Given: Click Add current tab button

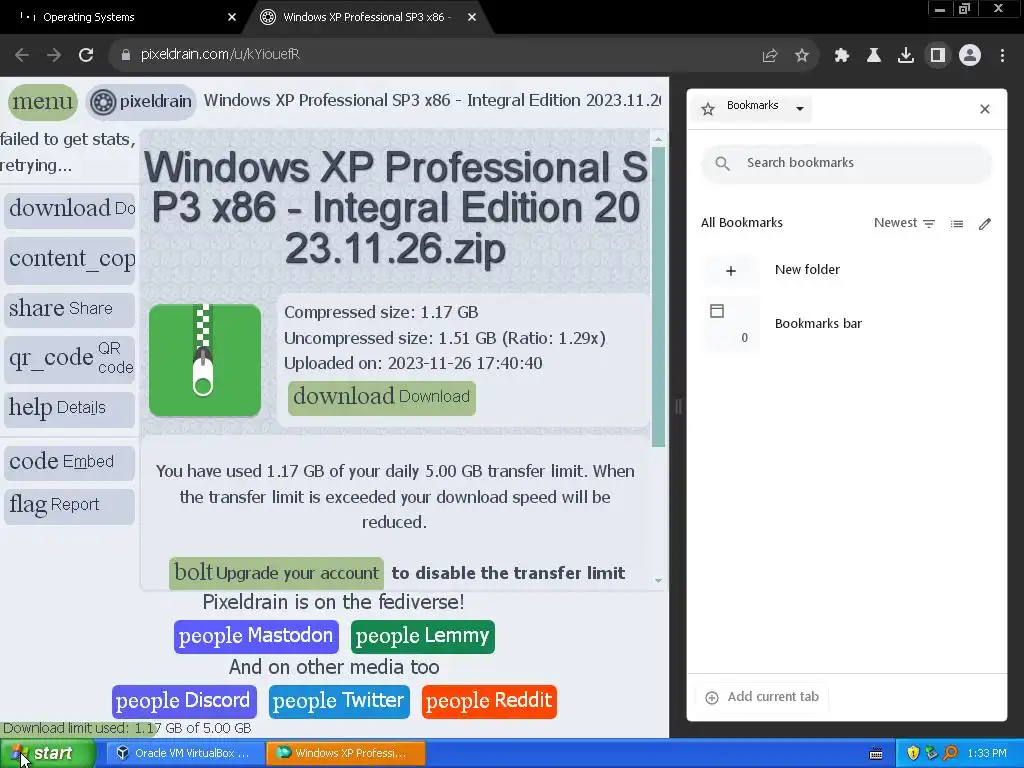Looking at the screenshot, I should pyautogui.click(x=762, y=697).
